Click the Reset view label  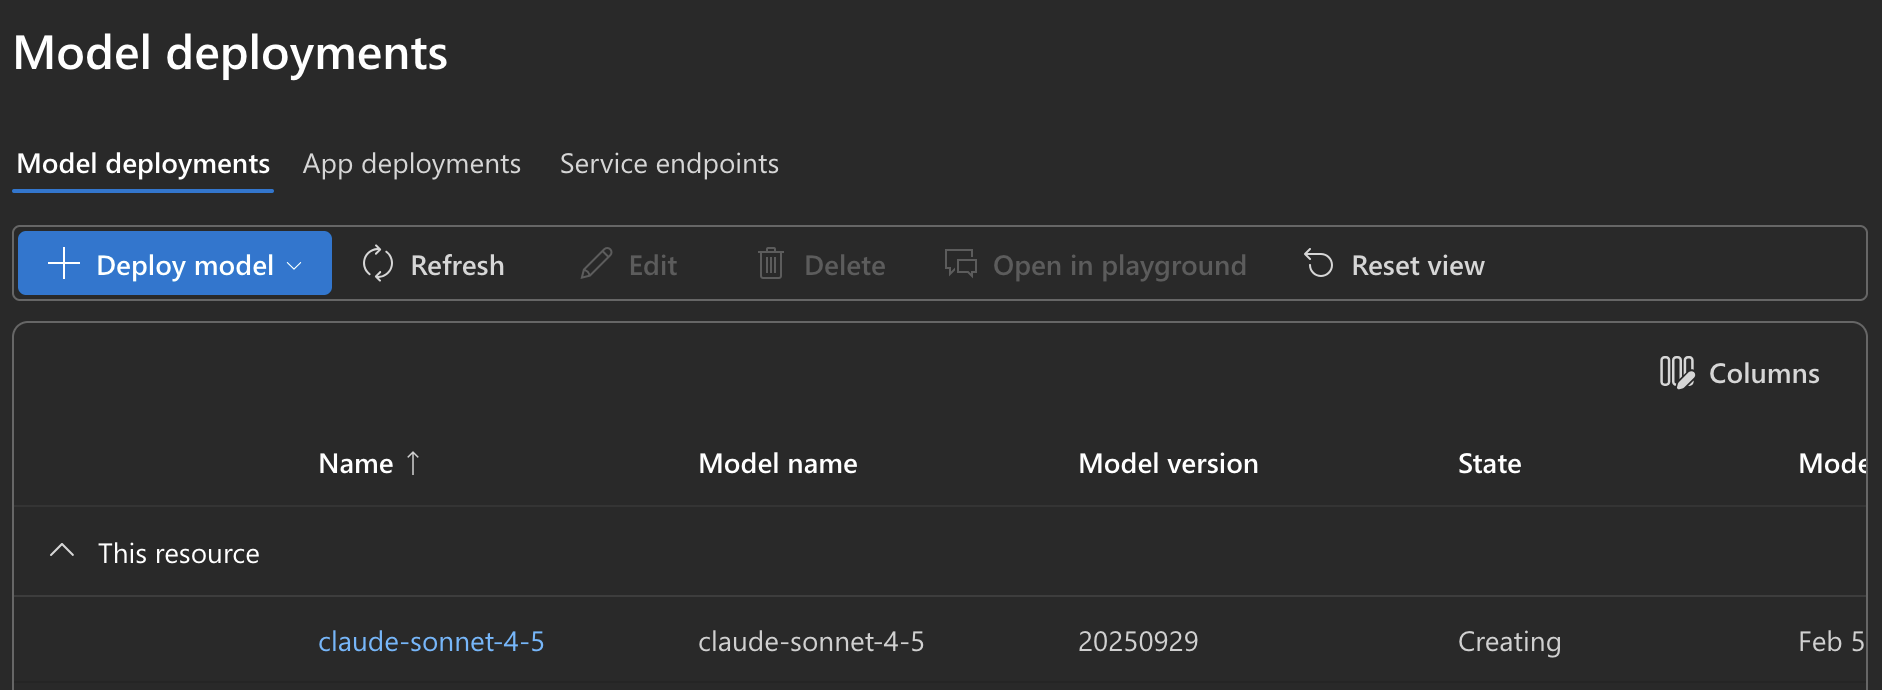click(x=1418, y=265)
